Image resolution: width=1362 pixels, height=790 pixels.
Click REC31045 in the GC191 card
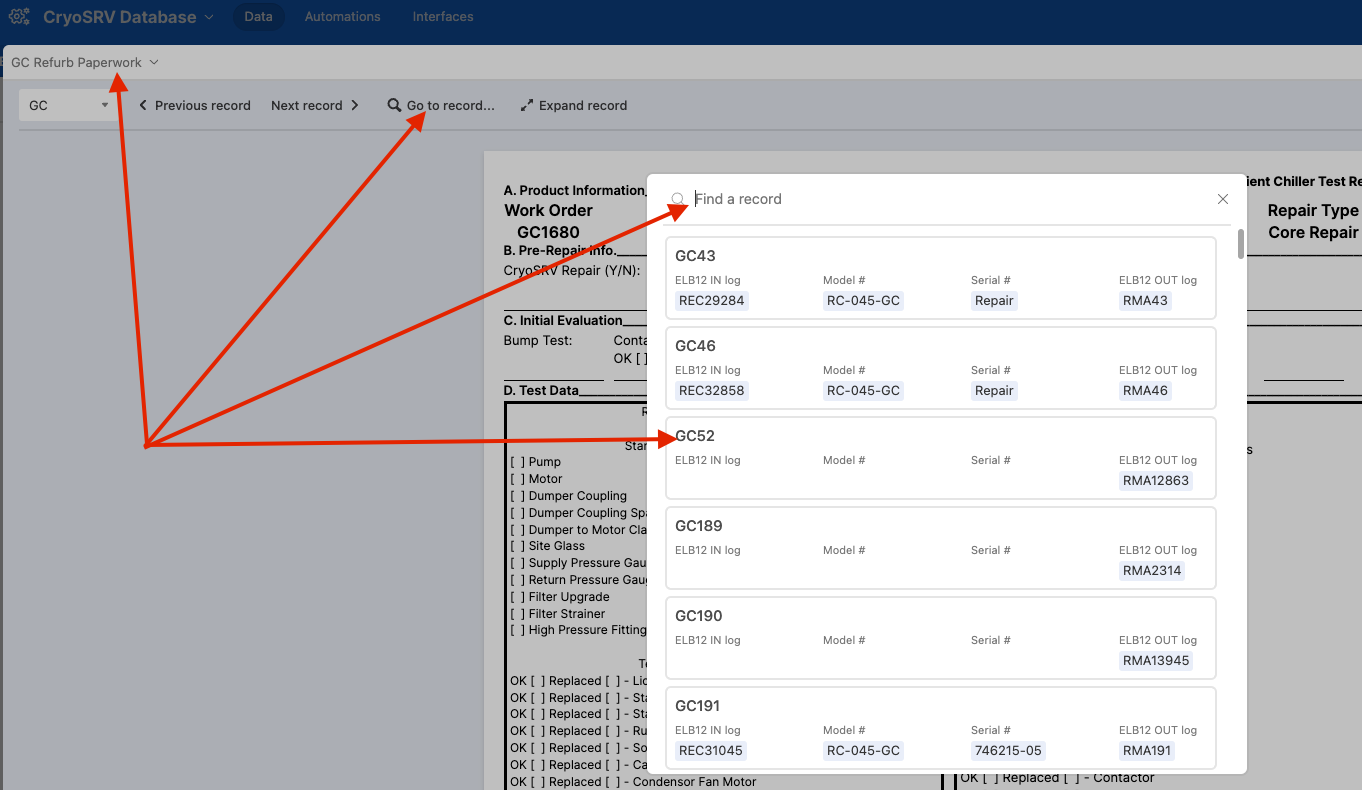click(711, 750)
